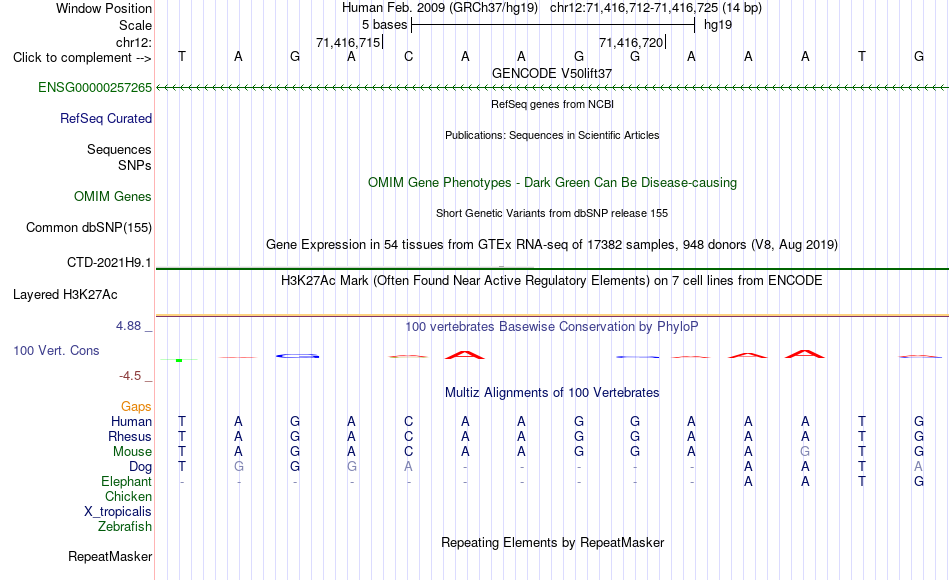Click the H3K27Ac signal baseline
This screenshot has height=580, width=950.
click(552, 316)
